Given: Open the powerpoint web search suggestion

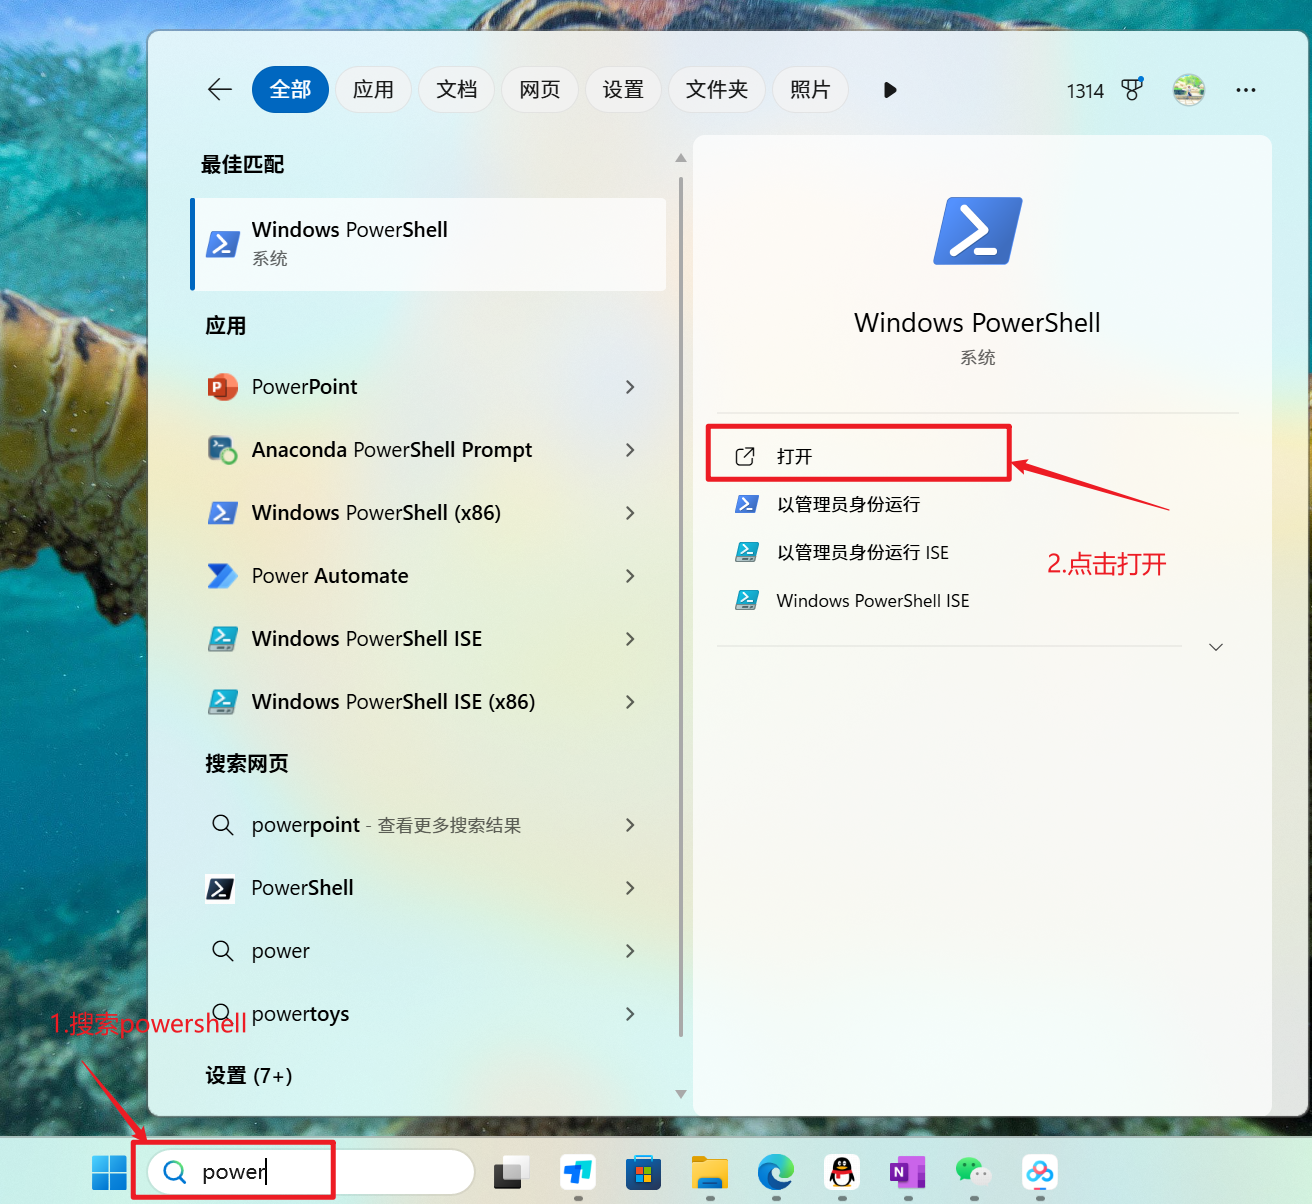Looking at the screenshot, I should point(429,825).
